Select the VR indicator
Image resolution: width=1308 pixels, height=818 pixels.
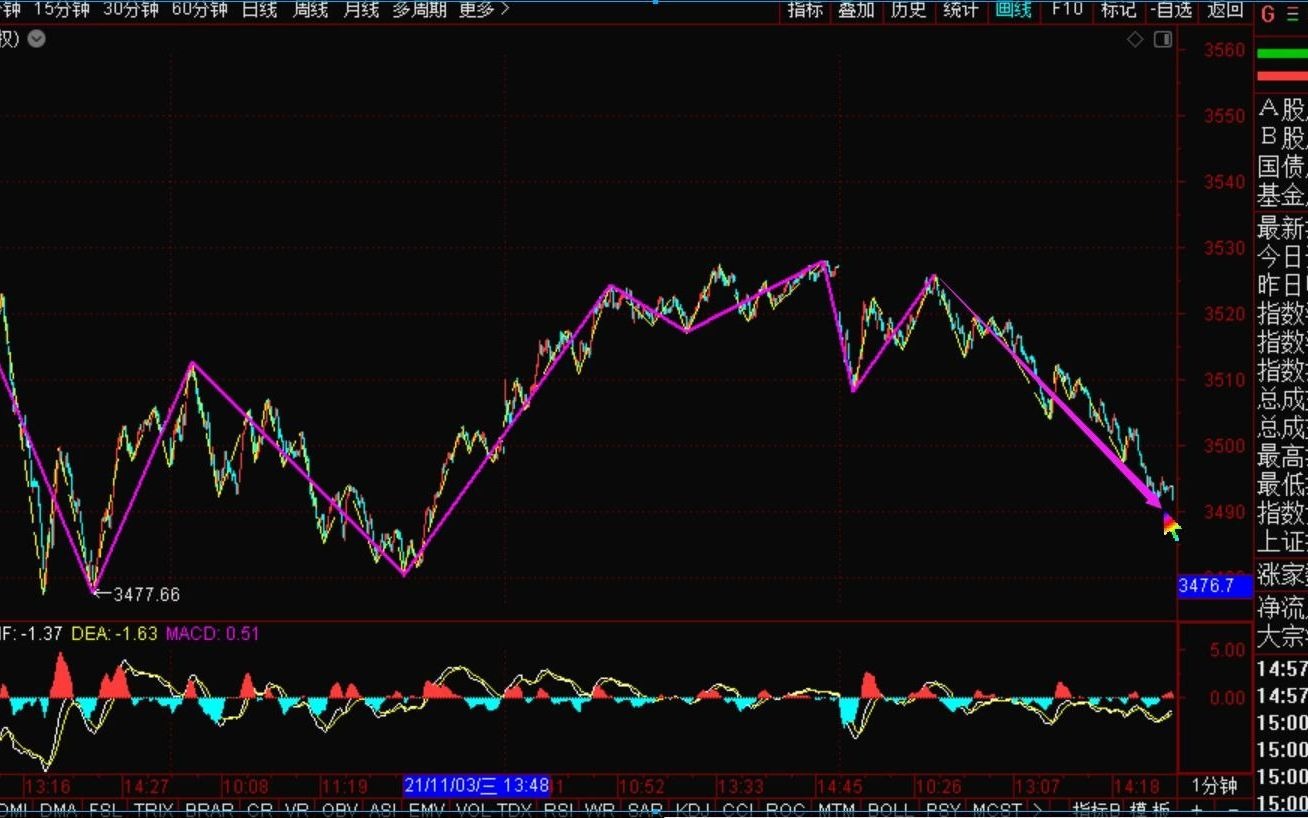(296, 809)
